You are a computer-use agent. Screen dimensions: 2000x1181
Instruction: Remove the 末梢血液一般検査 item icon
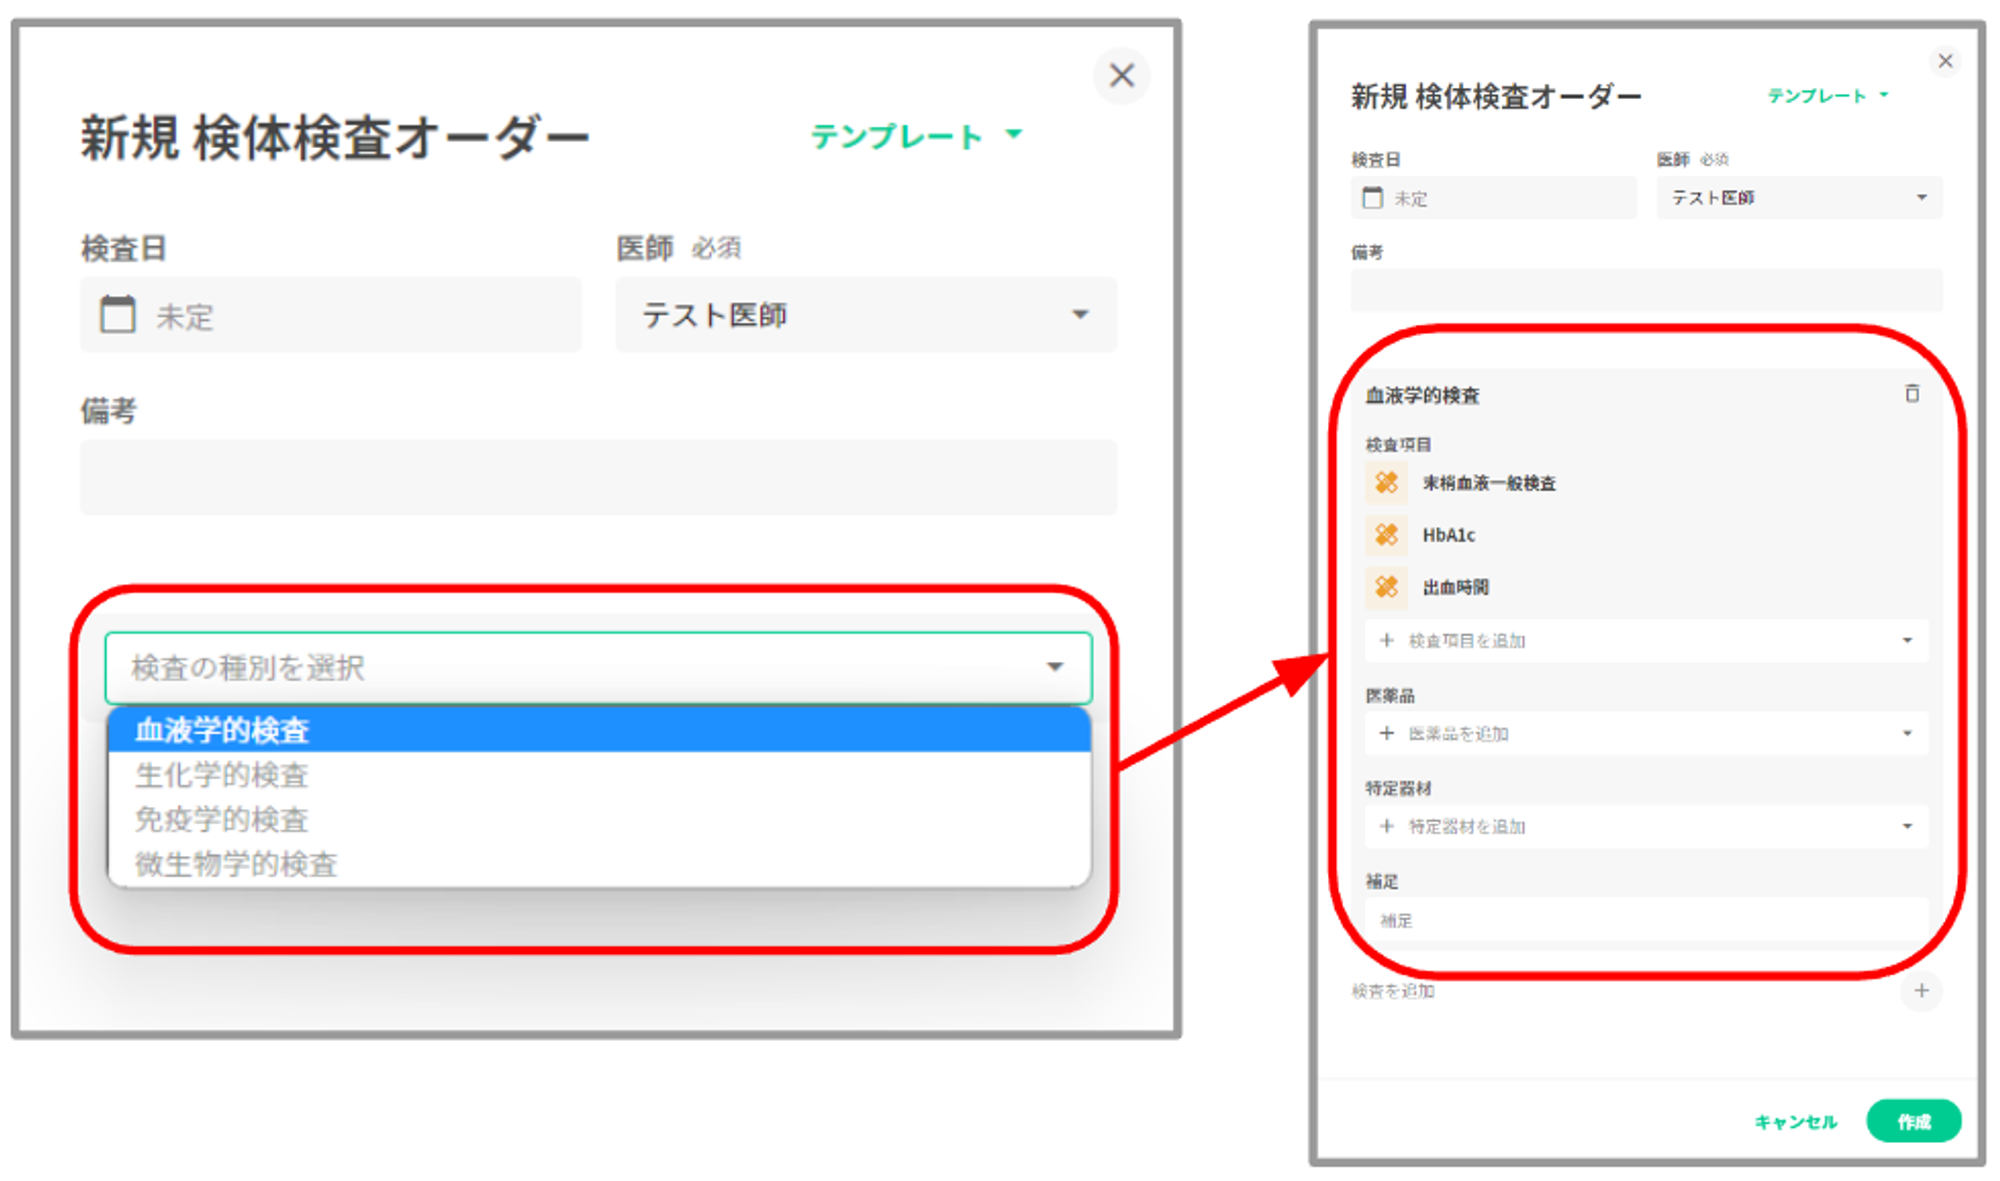coord(1386,483)
